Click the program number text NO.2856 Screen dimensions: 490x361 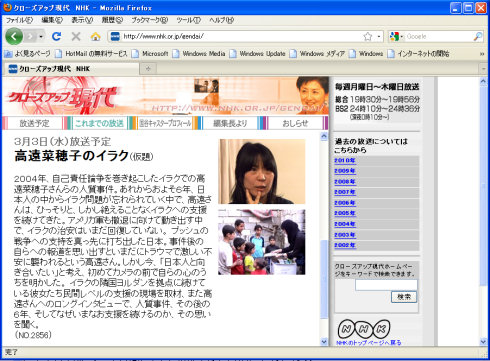click(x=33, y=335)
